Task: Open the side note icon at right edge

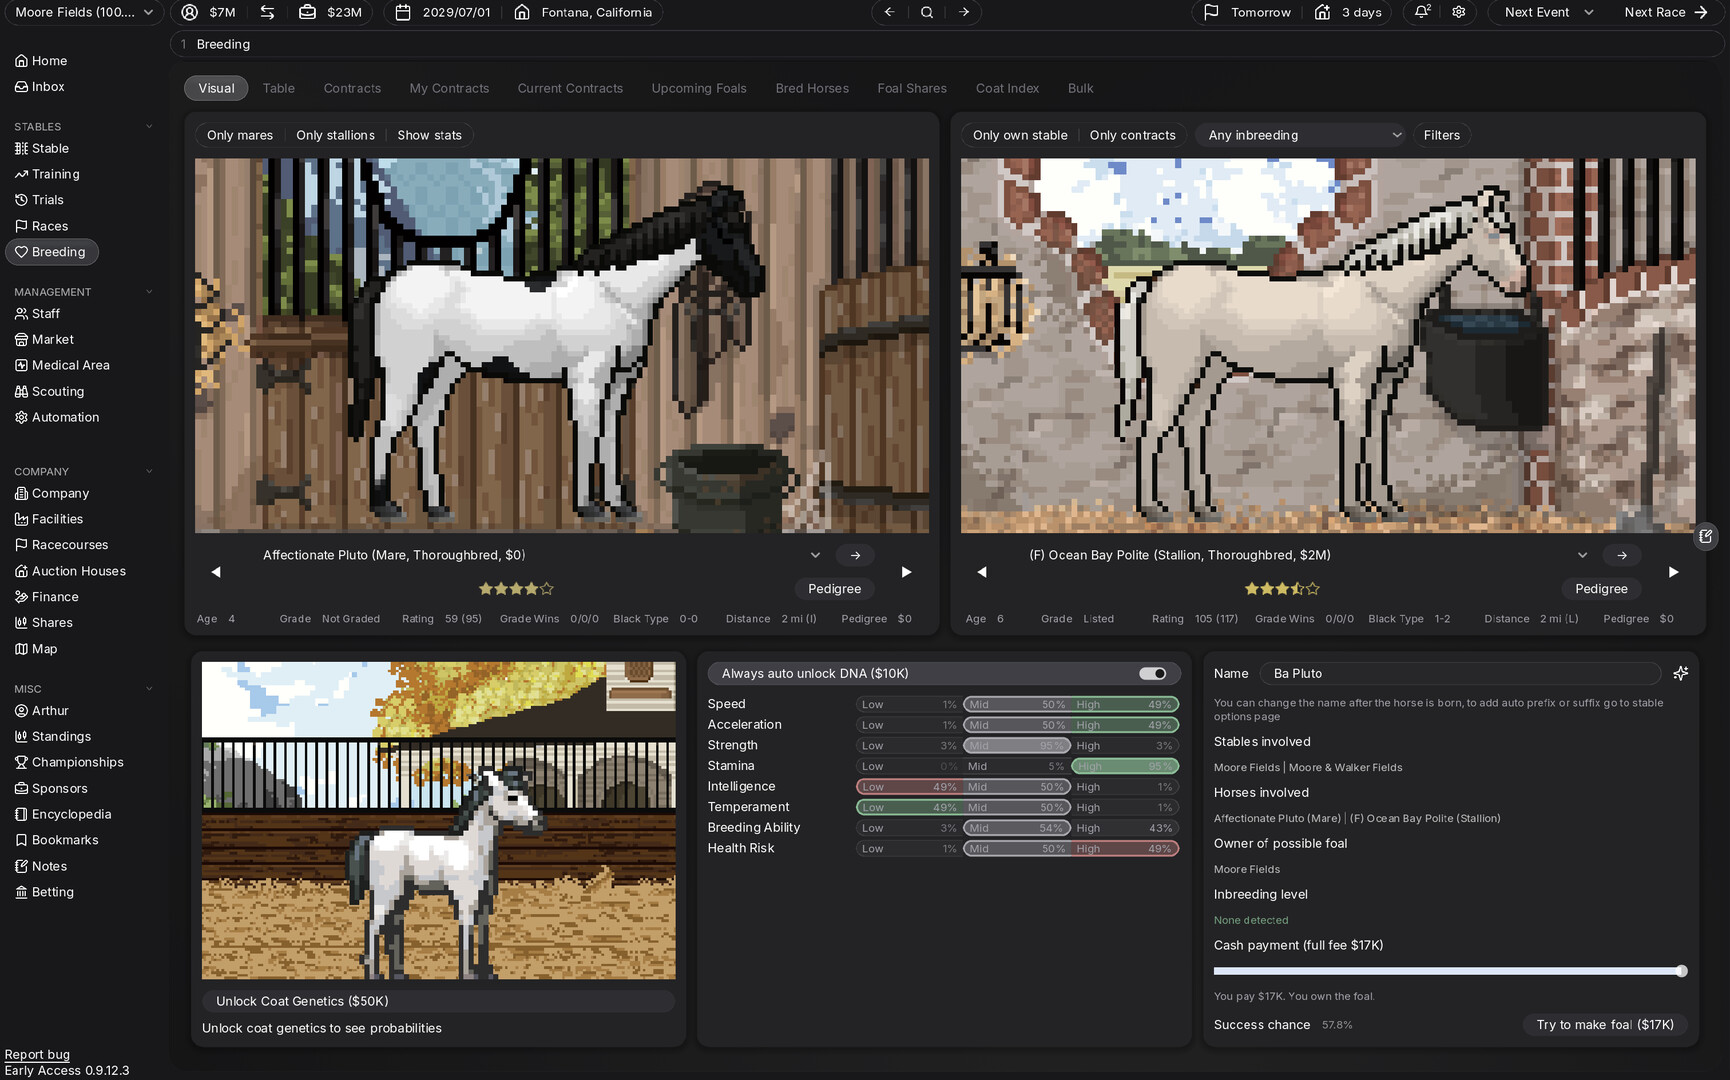Action: [x=1706, y=536]
